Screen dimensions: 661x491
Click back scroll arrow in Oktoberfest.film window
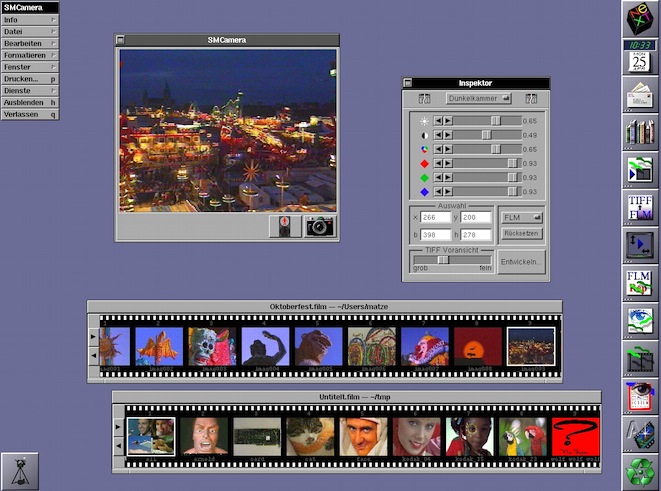(94, 356)
